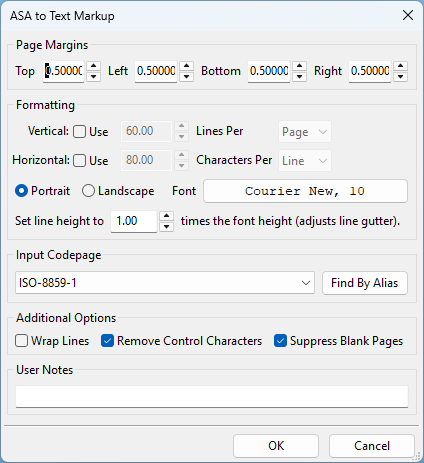
Task: Open the Characters Per Line dropdown
Action: (305, 161)
